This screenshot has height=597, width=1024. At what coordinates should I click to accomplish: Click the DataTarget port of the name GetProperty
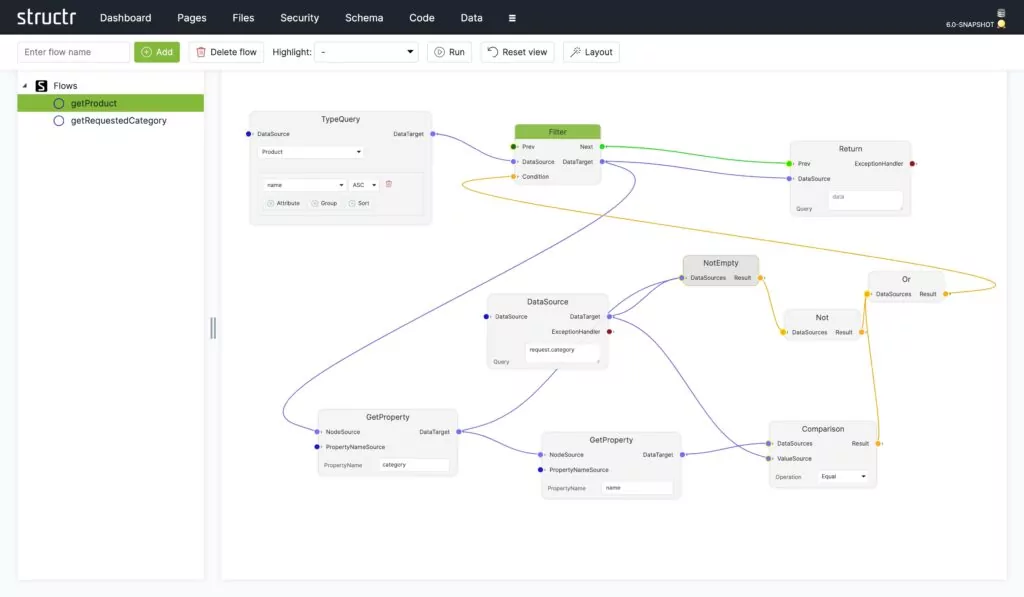(x=682, y=455)
